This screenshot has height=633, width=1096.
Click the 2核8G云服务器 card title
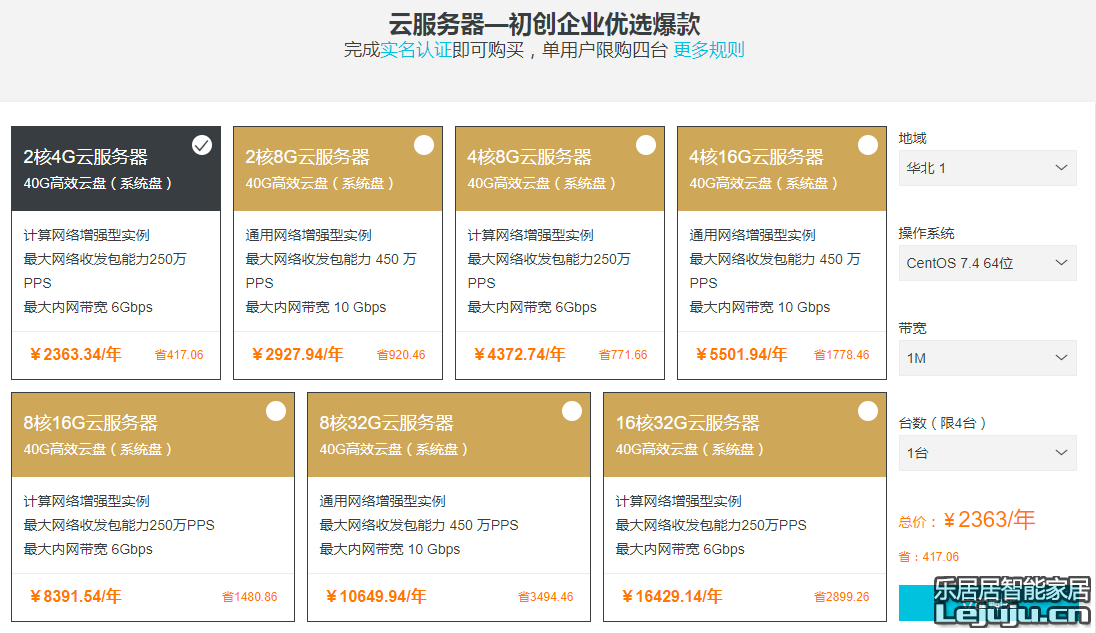click(x=308, y=157)
